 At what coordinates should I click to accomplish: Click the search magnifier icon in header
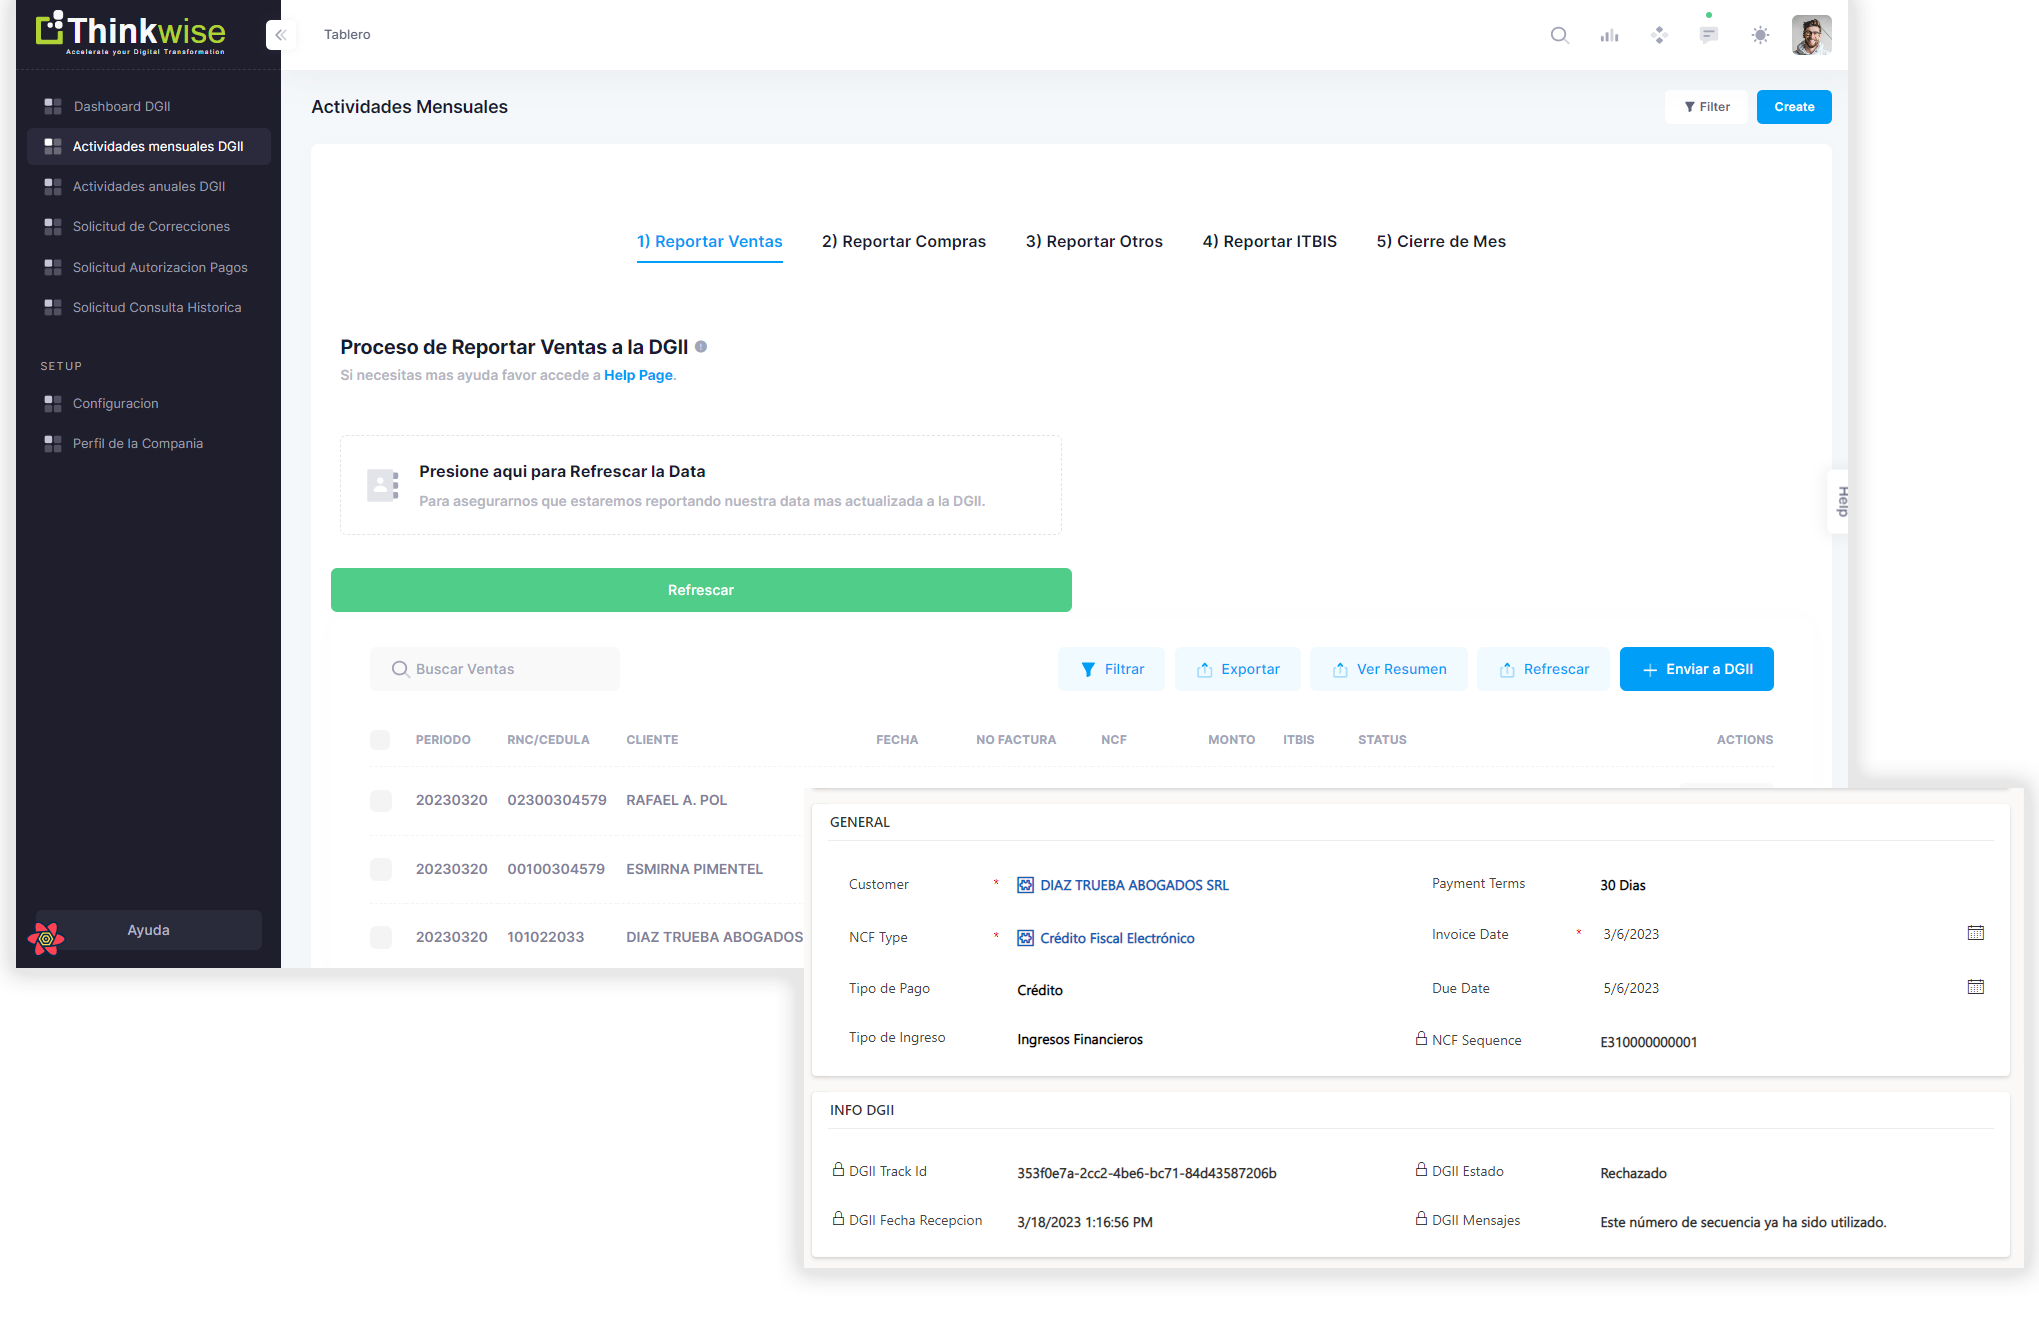1559,35
